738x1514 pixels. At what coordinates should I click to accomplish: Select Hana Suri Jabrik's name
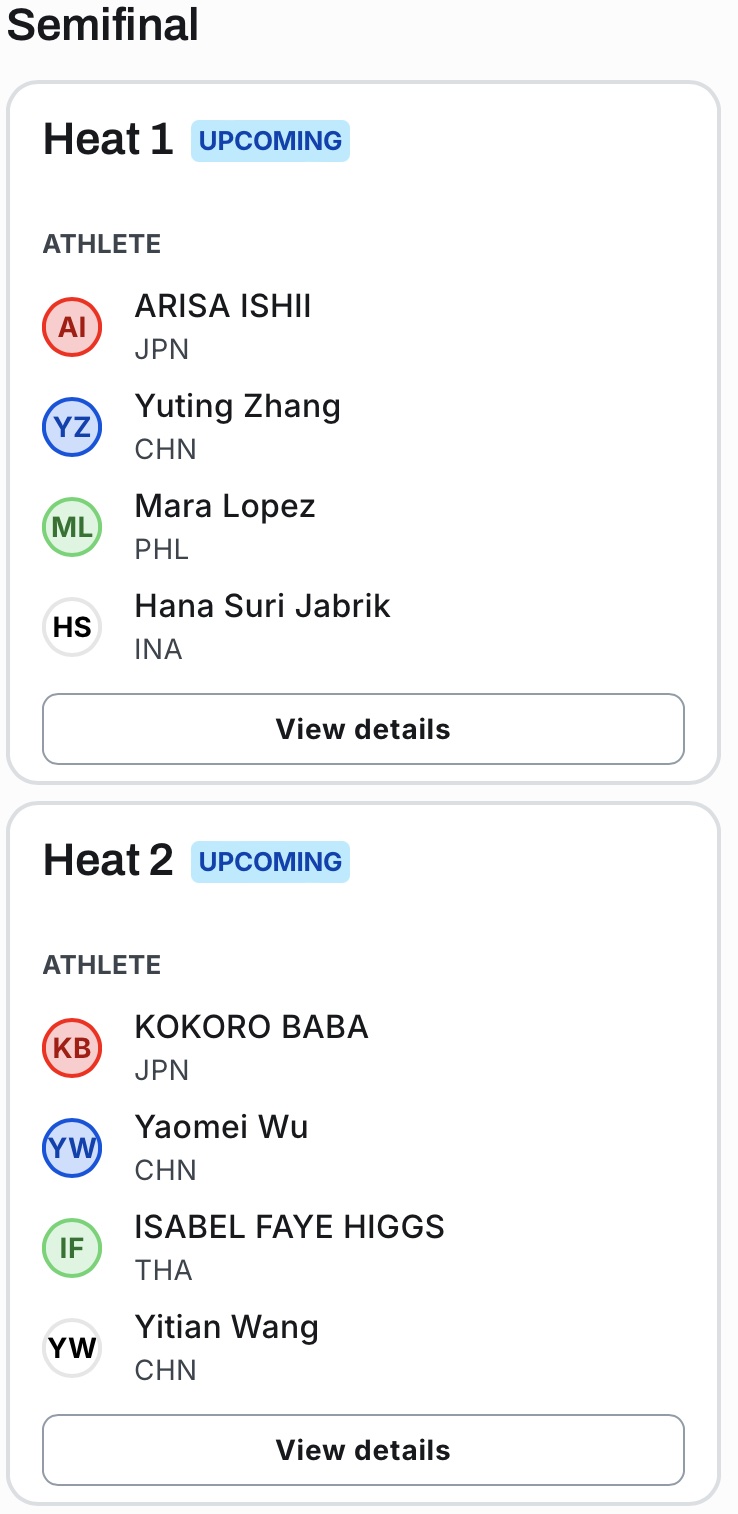coord(262,607)
